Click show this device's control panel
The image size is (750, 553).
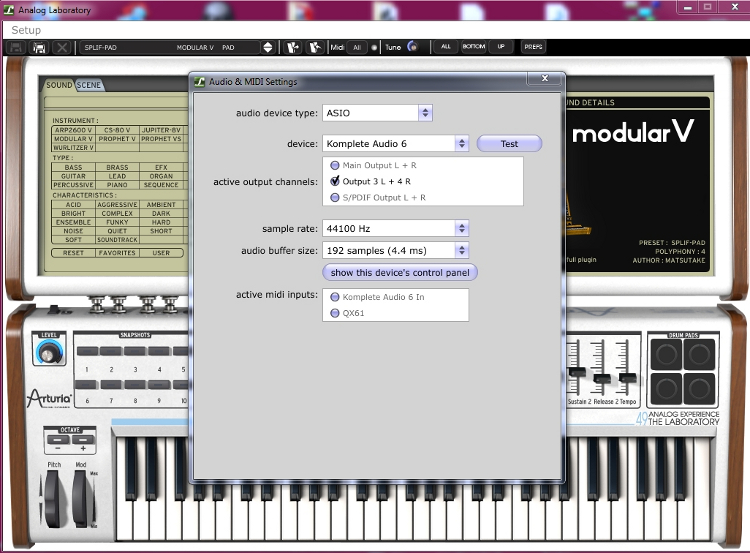tap(400, 272)
